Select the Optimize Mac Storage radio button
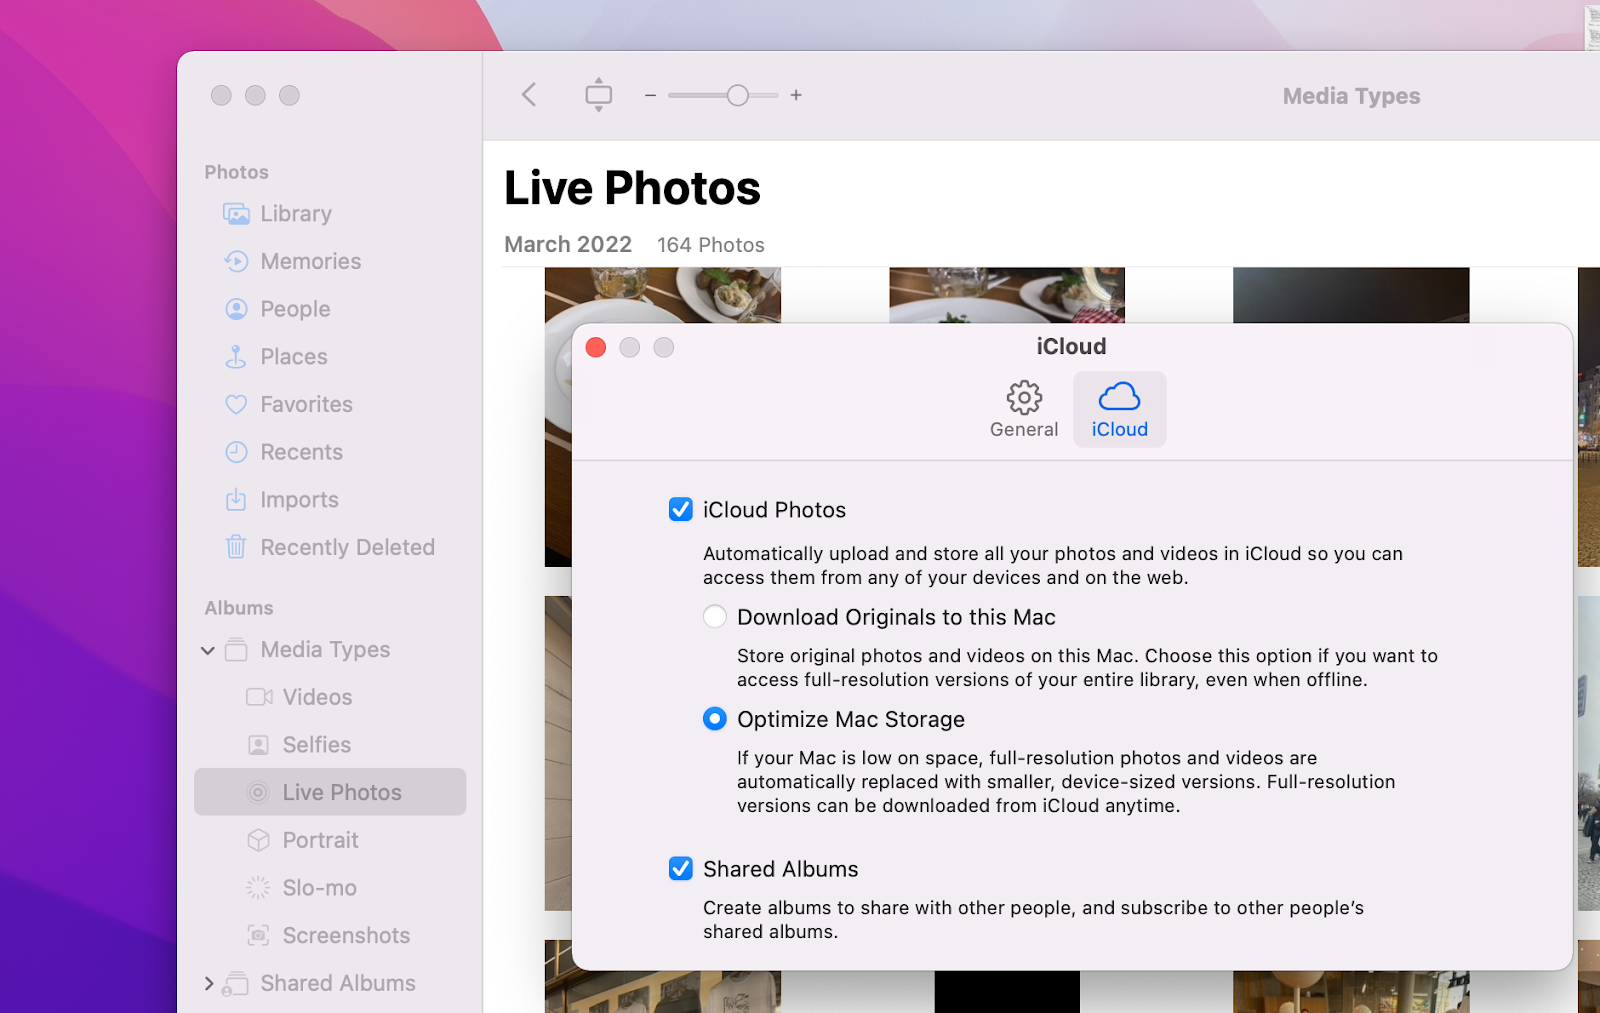The width and height of the screenshot is (1600, 1013). point(714,719)
